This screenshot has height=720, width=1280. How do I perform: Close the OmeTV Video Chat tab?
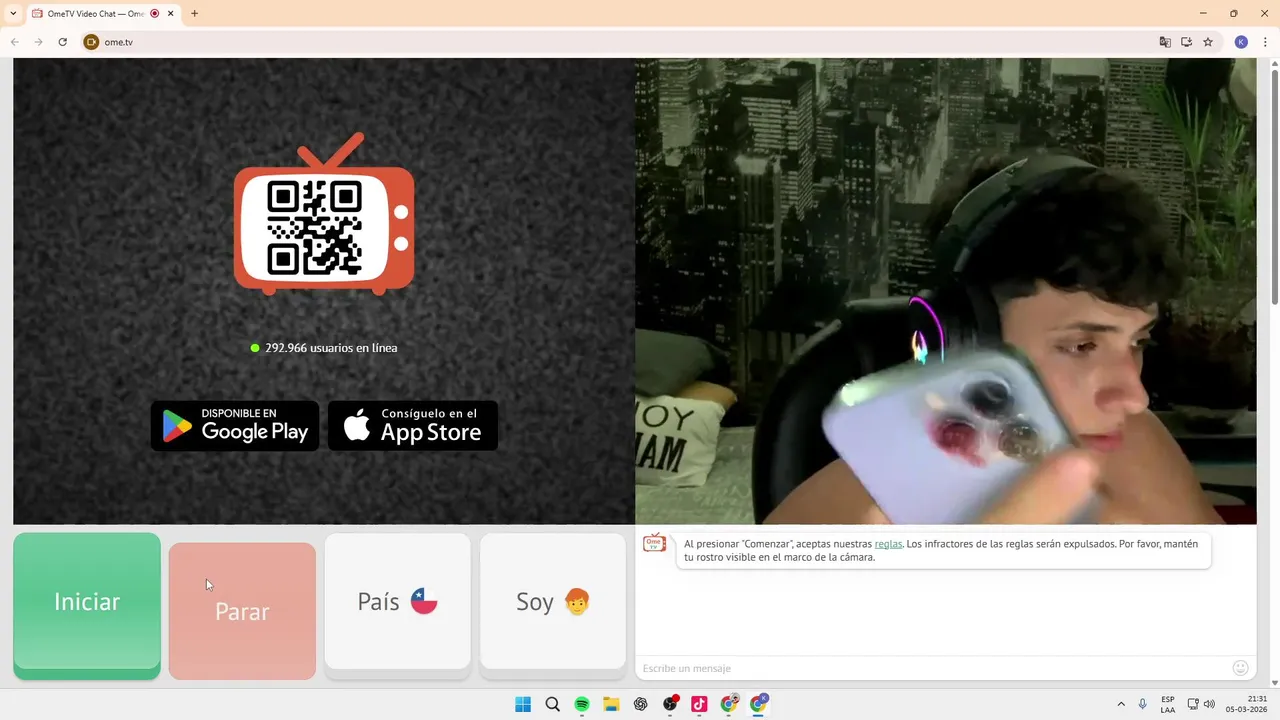coord(171,14)
